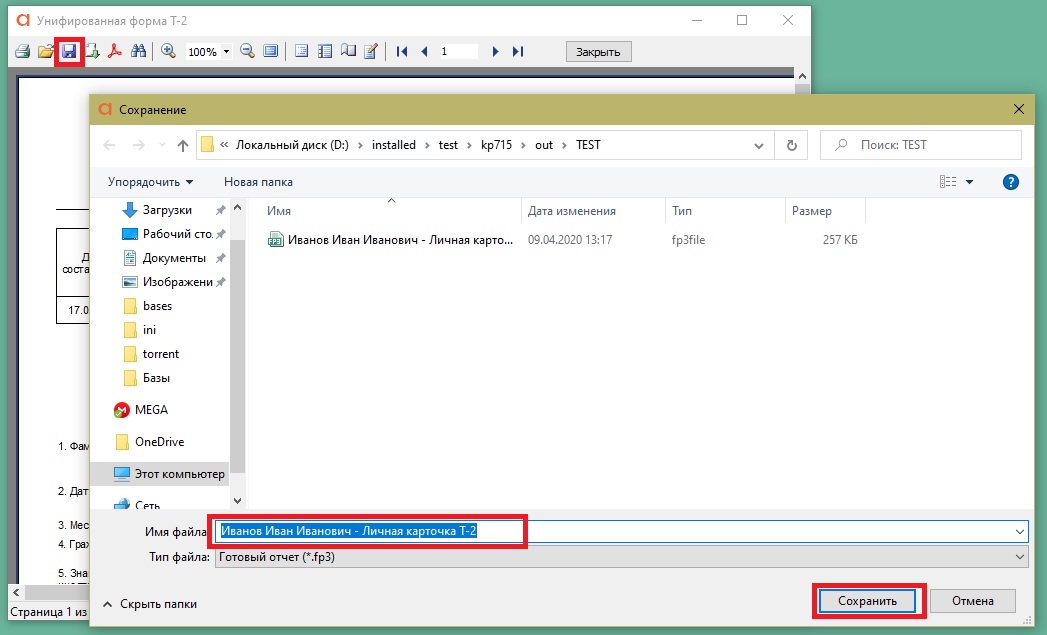Screen dimensions: 1047x635
Task: Click the Save diskette icon in report toolbar
Action: pos(69,51)
